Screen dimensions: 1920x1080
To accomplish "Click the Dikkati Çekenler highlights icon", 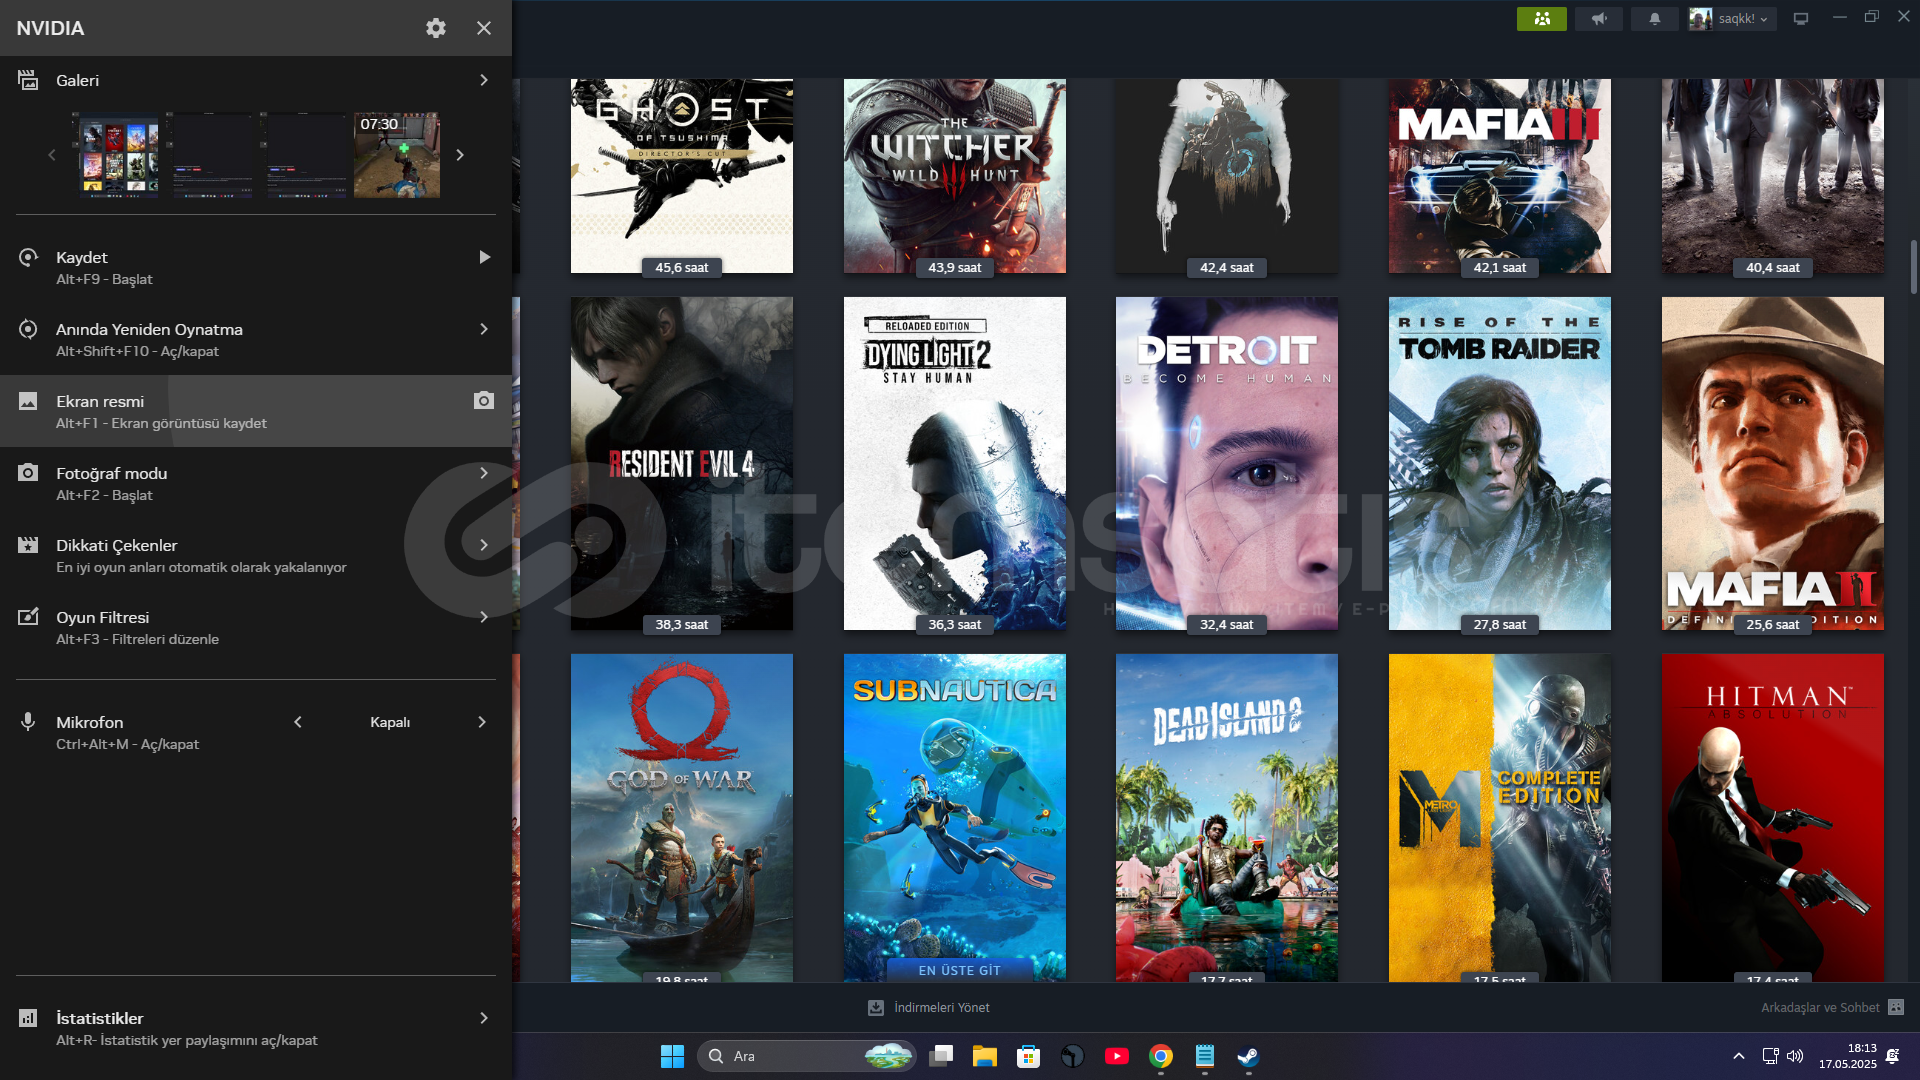I will pos(28,545).
